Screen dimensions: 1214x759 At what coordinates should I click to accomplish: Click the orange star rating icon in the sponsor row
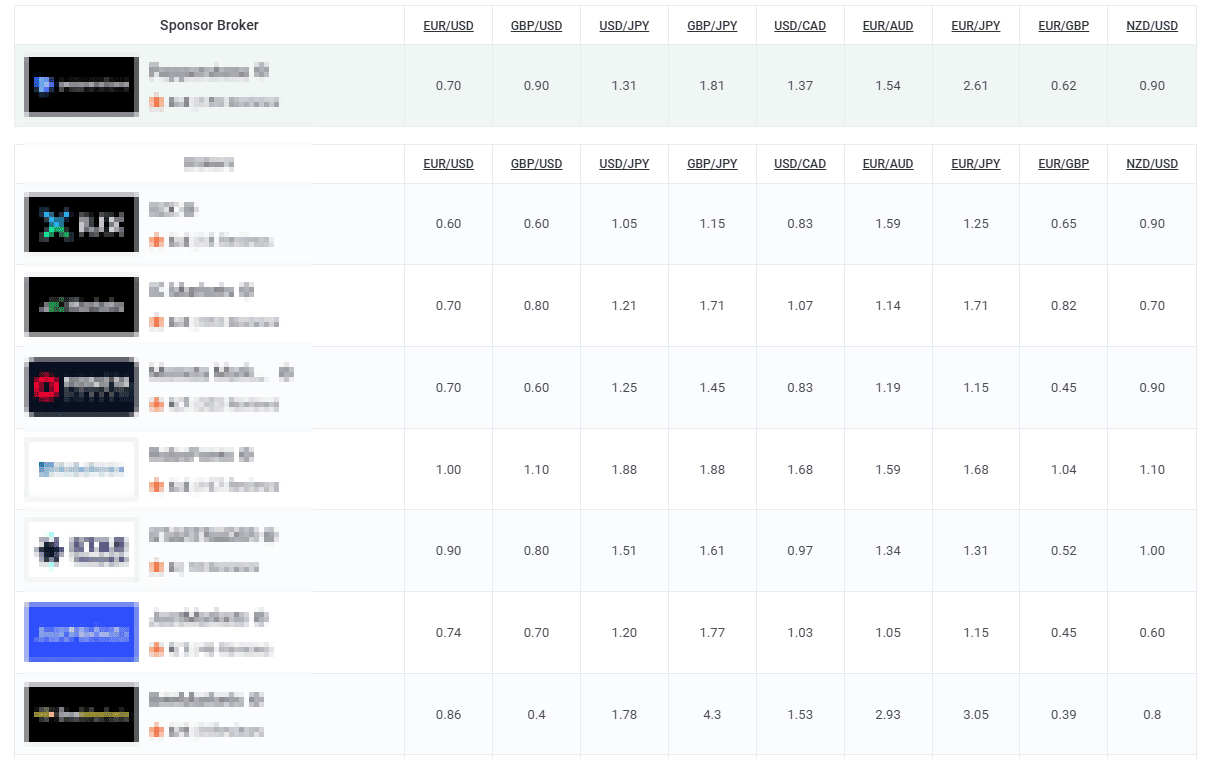coord(156,102)
